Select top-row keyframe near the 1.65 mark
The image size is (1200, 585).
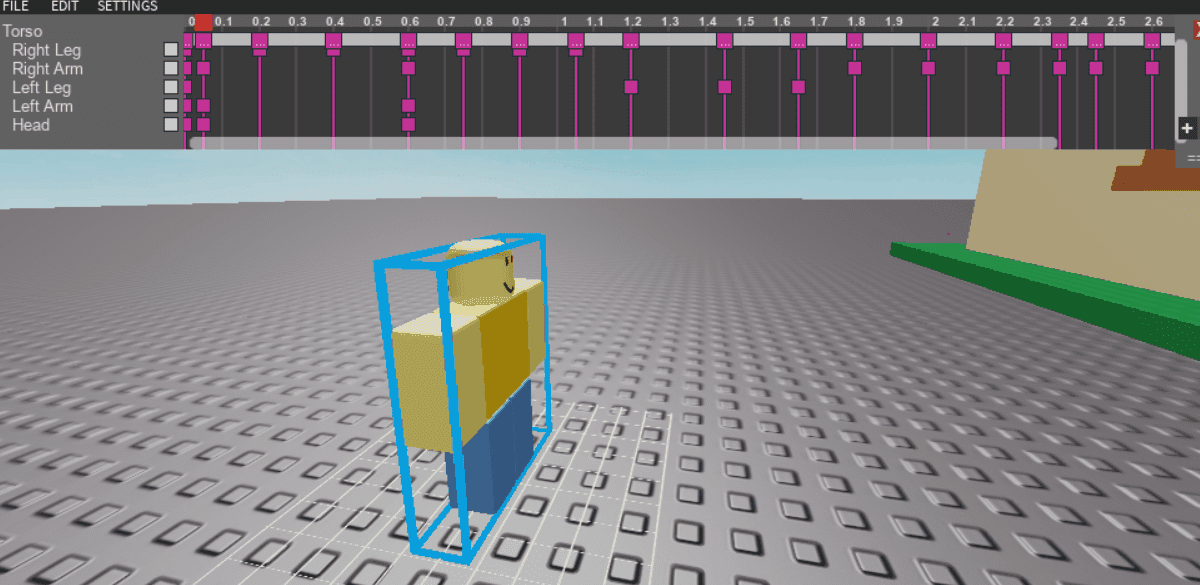[798, 40]
